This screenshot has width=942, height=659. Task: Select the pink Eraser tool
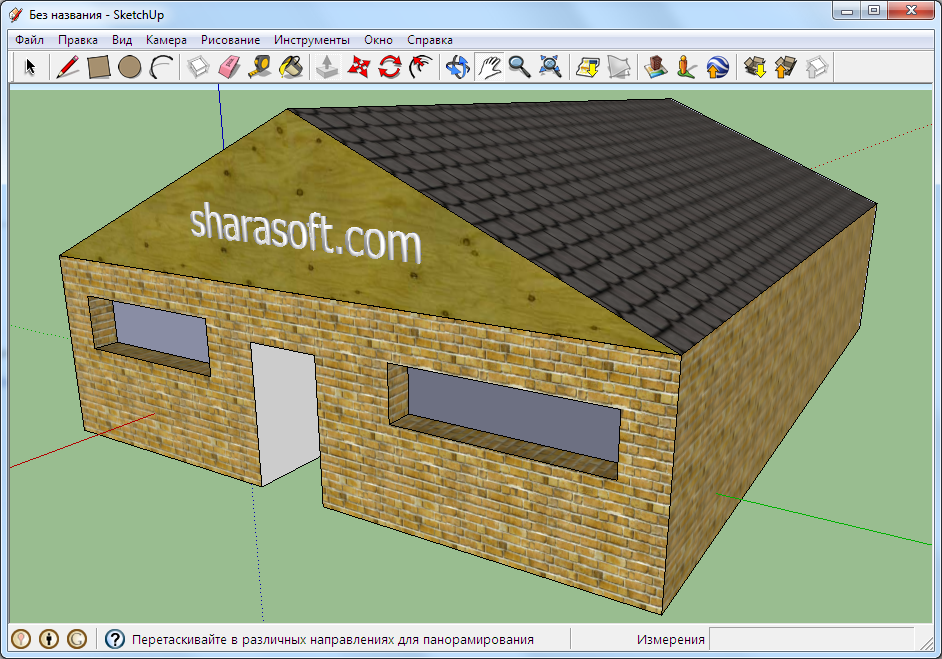click(229, 67)
